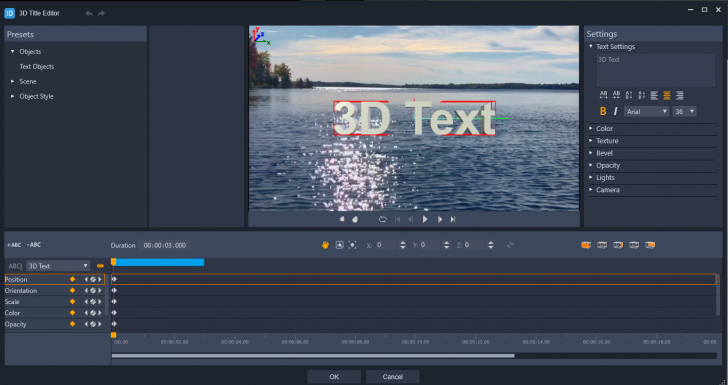Click the resize tool icon beside the hand

pyautogui.click(x=339, y=245)
